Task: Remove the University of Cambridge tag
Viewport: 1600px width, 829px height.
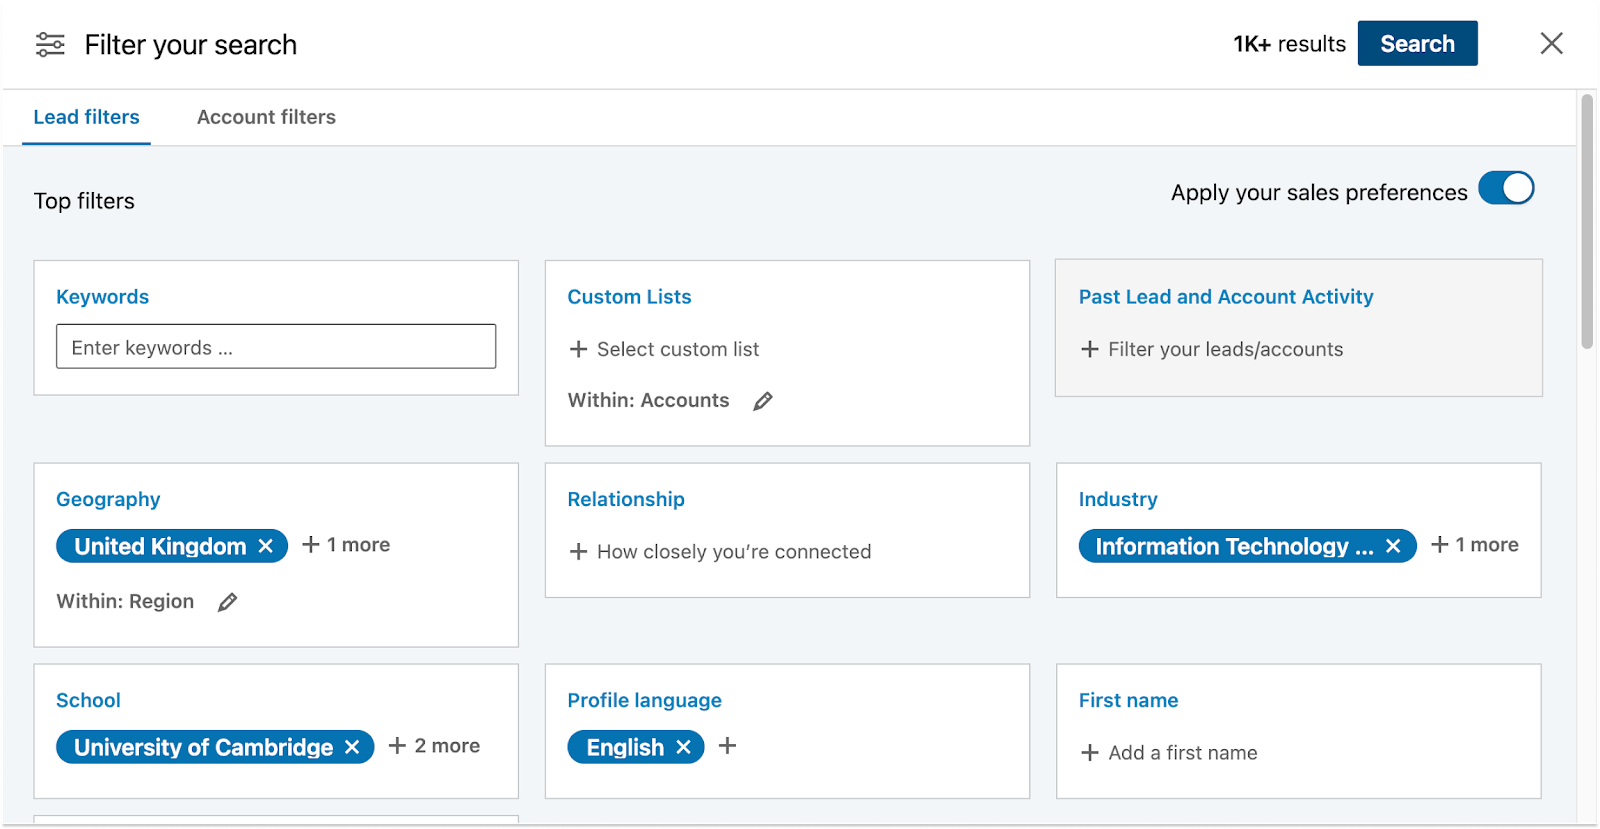Action: coord(352,747)
